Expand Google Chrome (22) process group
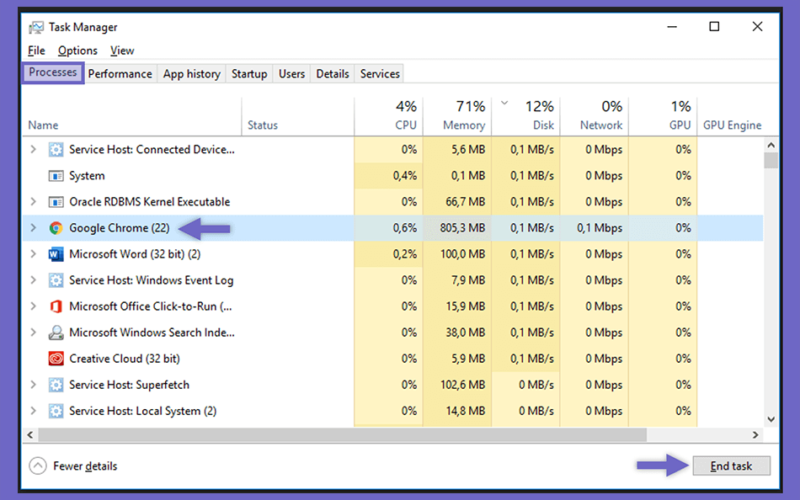 [33, 228]
